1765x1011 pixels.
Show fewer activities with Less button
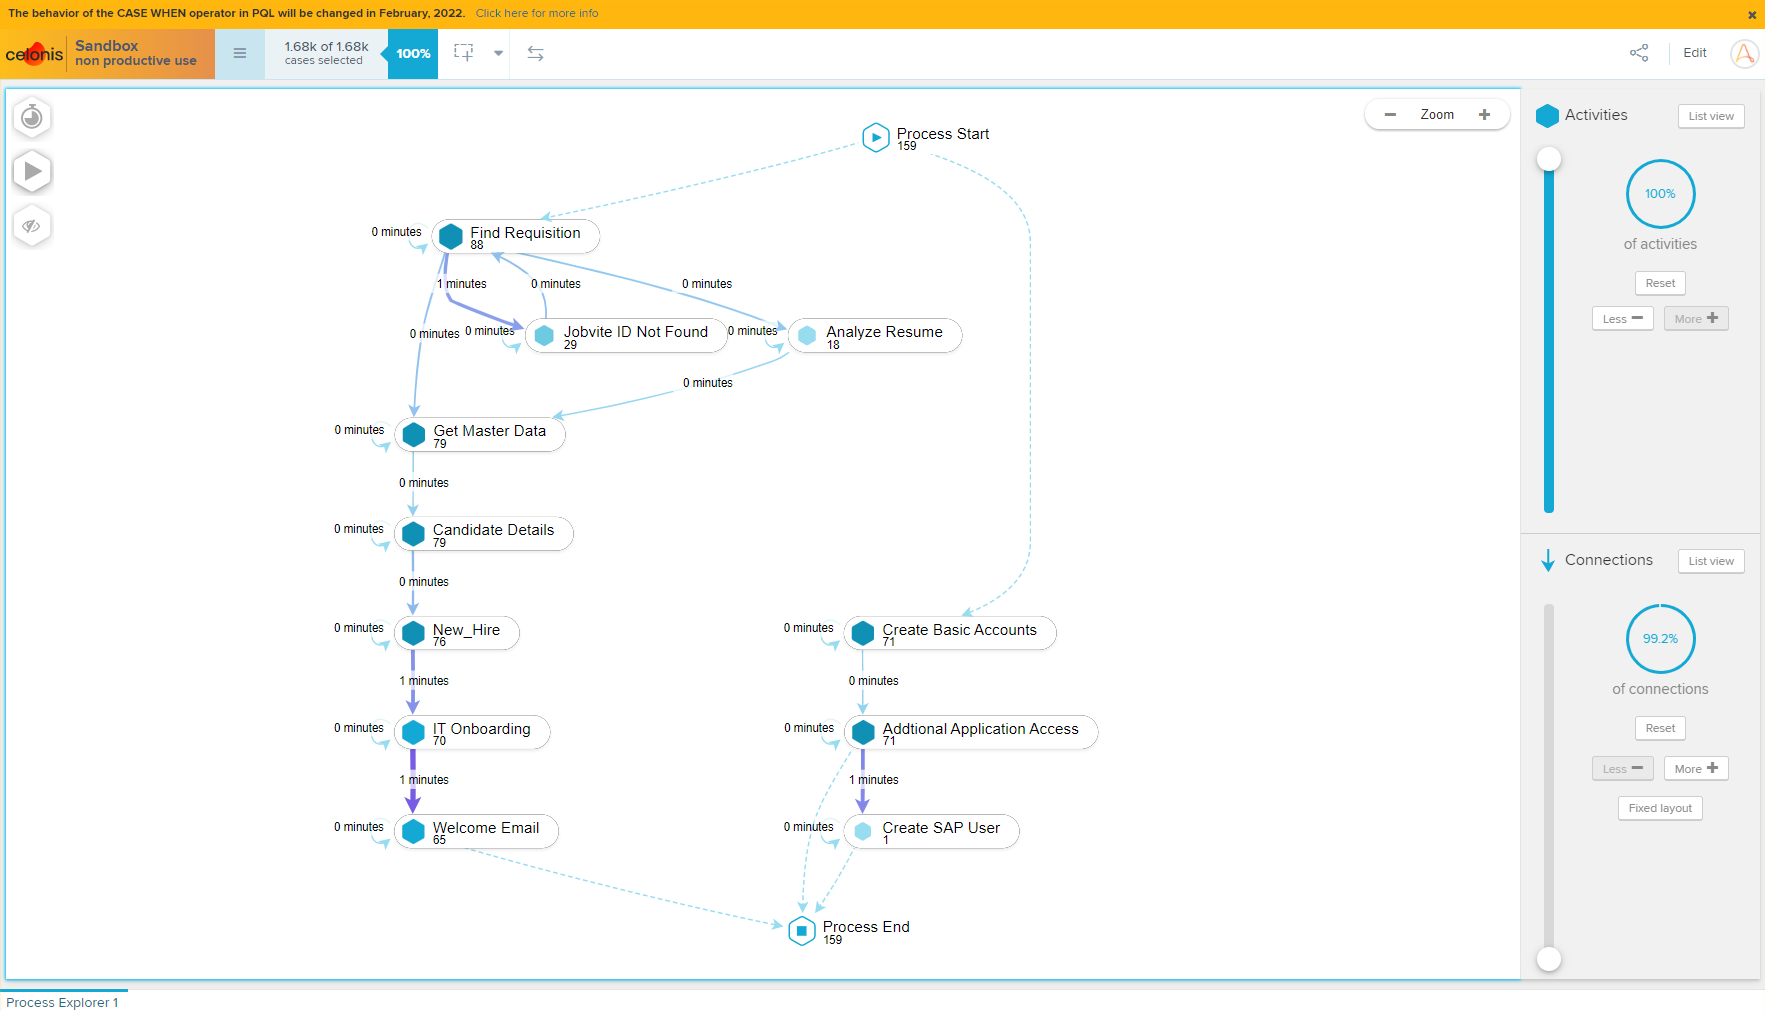tap(1622, 319)
